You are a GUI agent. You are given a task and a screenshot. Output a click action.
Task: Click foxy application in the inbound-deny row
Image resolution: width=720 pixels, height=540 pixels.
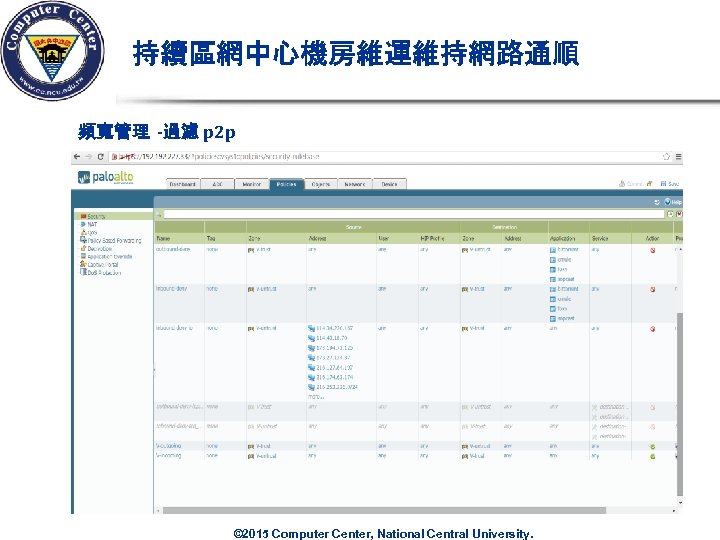pos(559,309)
